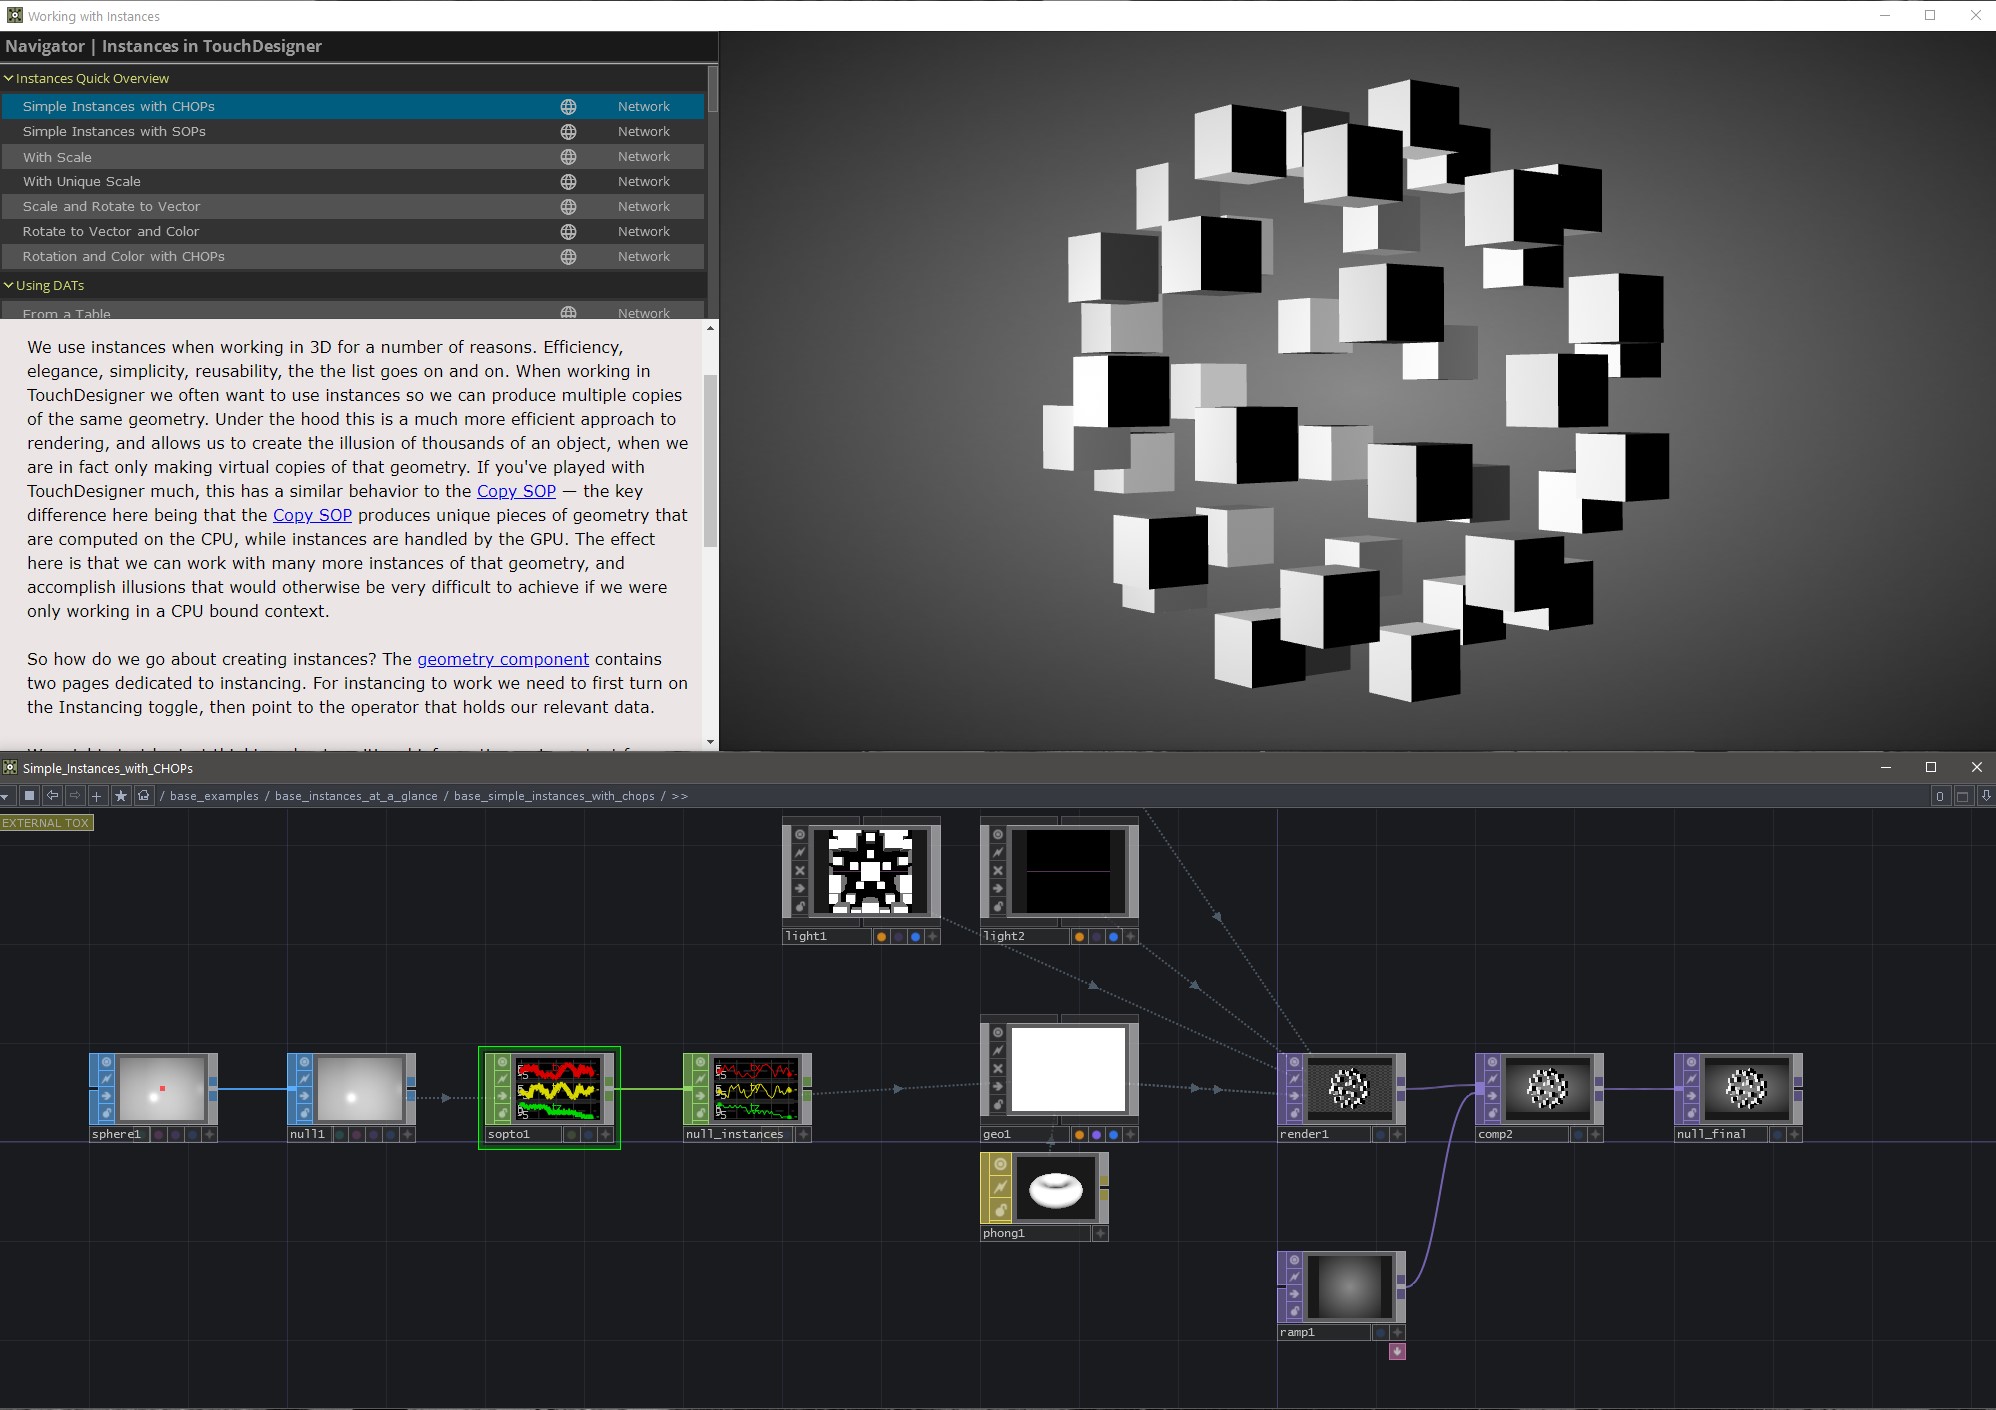This screenshot has height=1410, width=1996.
Task: Select the comp2 node viewer thumbnail
Action: coord(1546,1089)
